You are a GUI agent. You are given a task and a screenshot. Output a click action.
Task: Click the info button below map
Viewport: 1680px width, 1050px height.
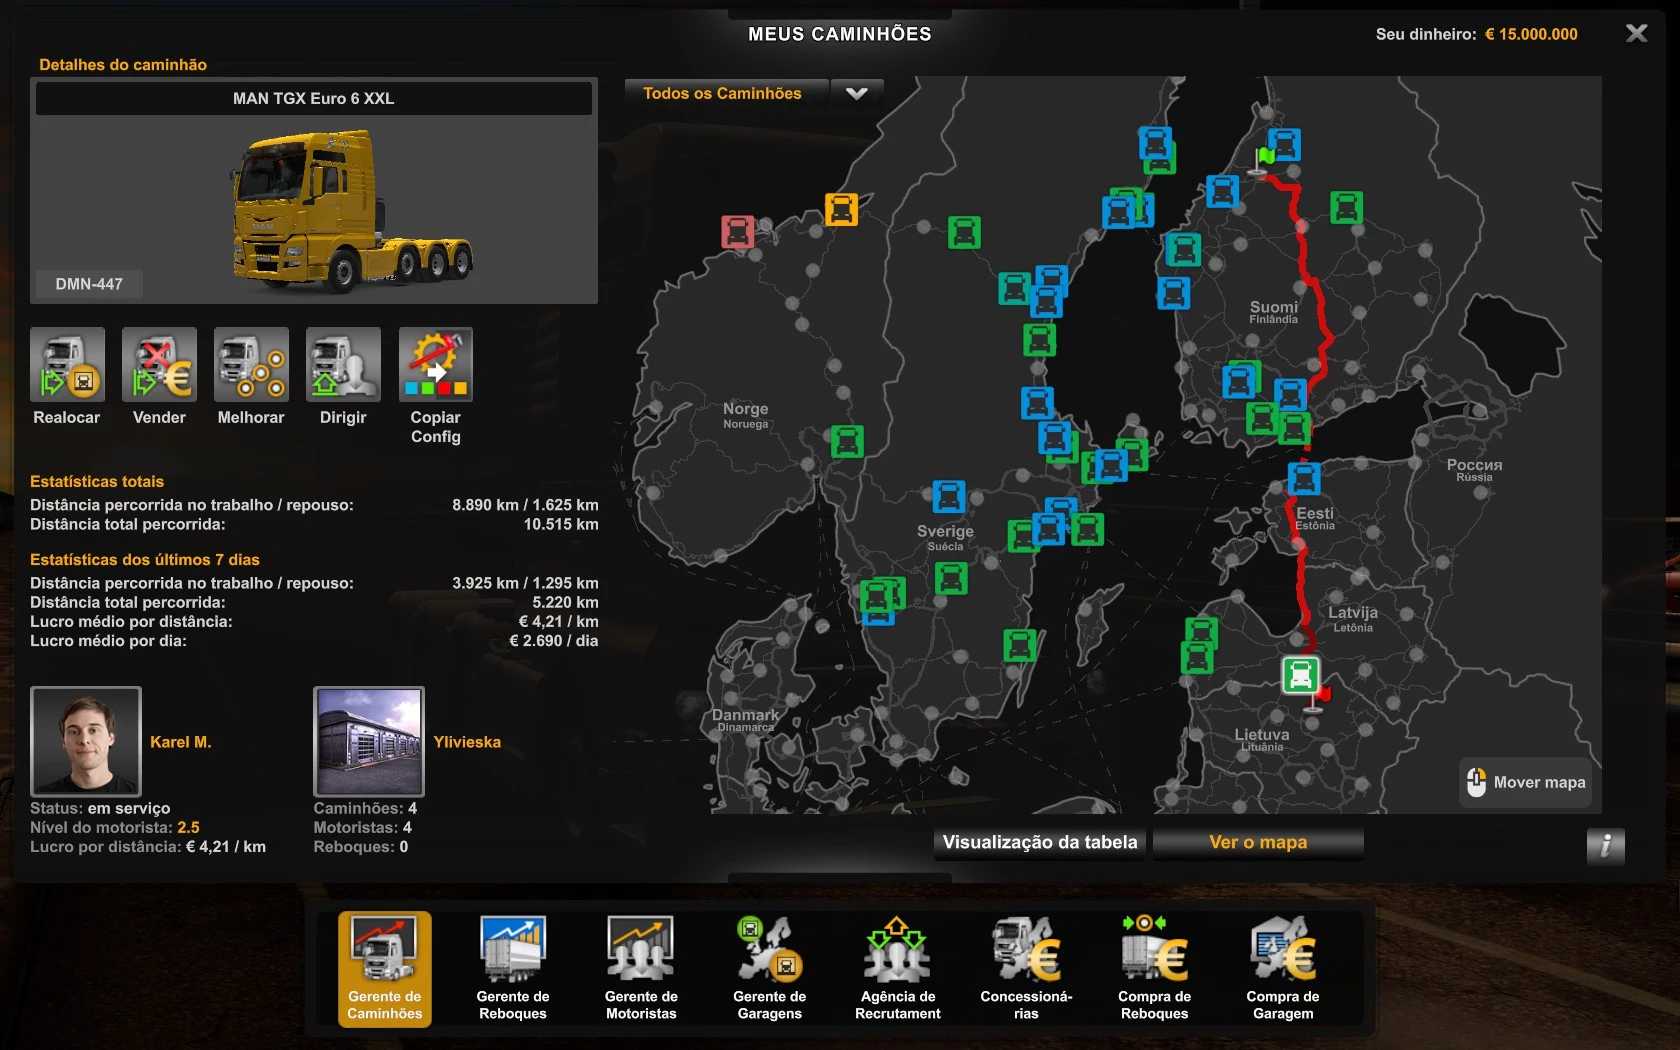pos(1605,846)
